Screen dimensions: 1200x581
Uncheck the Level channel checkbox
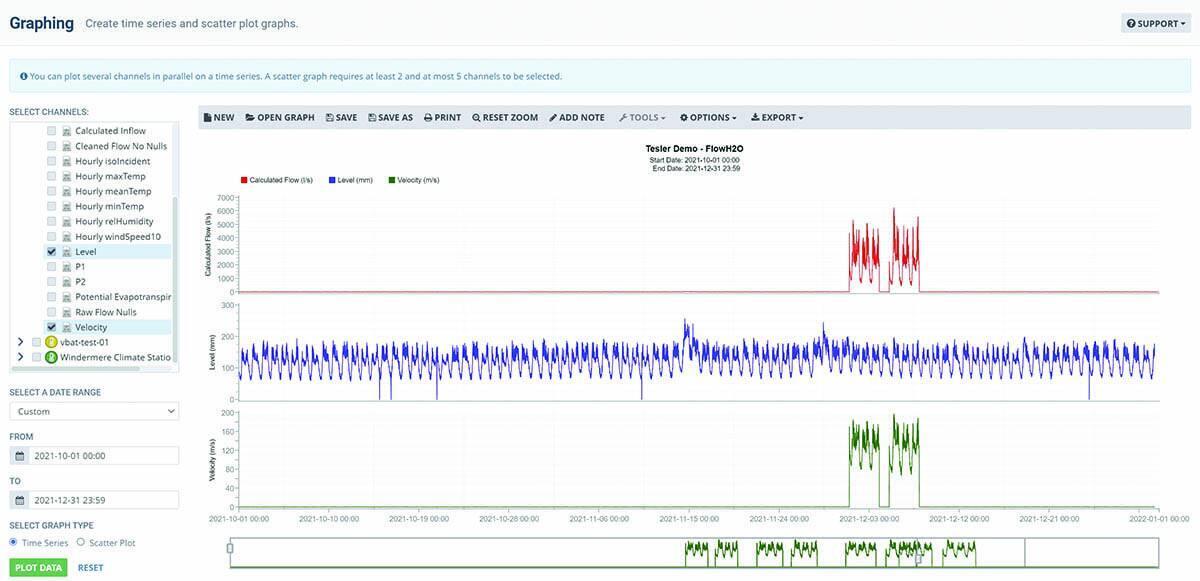pos(52,252)
